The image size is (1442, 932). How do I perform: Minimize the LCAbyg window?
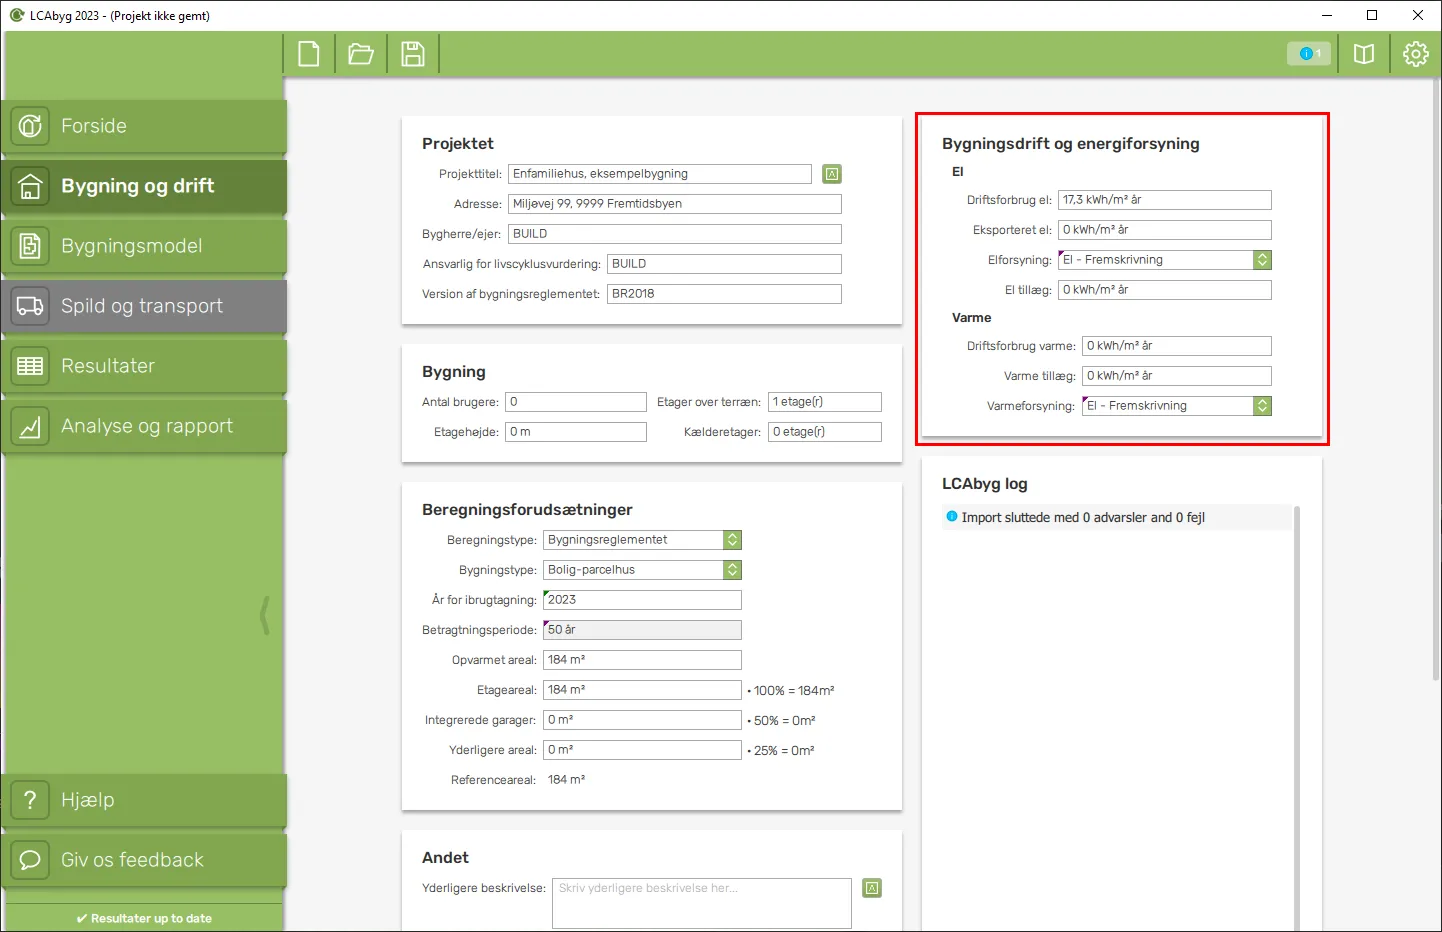[x=1327, y=15]
